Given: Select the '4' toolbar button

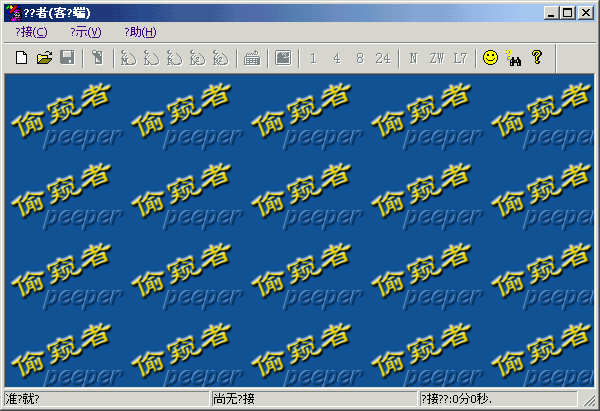Looking at the screenshot, I should pos(336,58).
